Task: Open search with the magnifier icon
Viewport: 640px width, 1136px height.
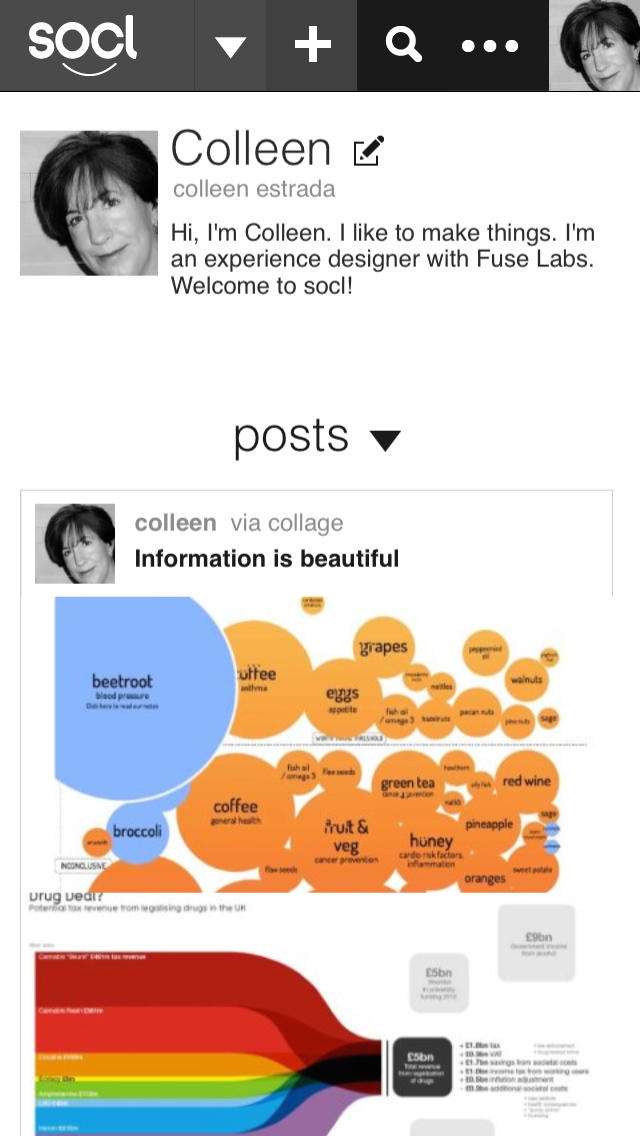Action: pyautogui.click(x=403, y=45)
